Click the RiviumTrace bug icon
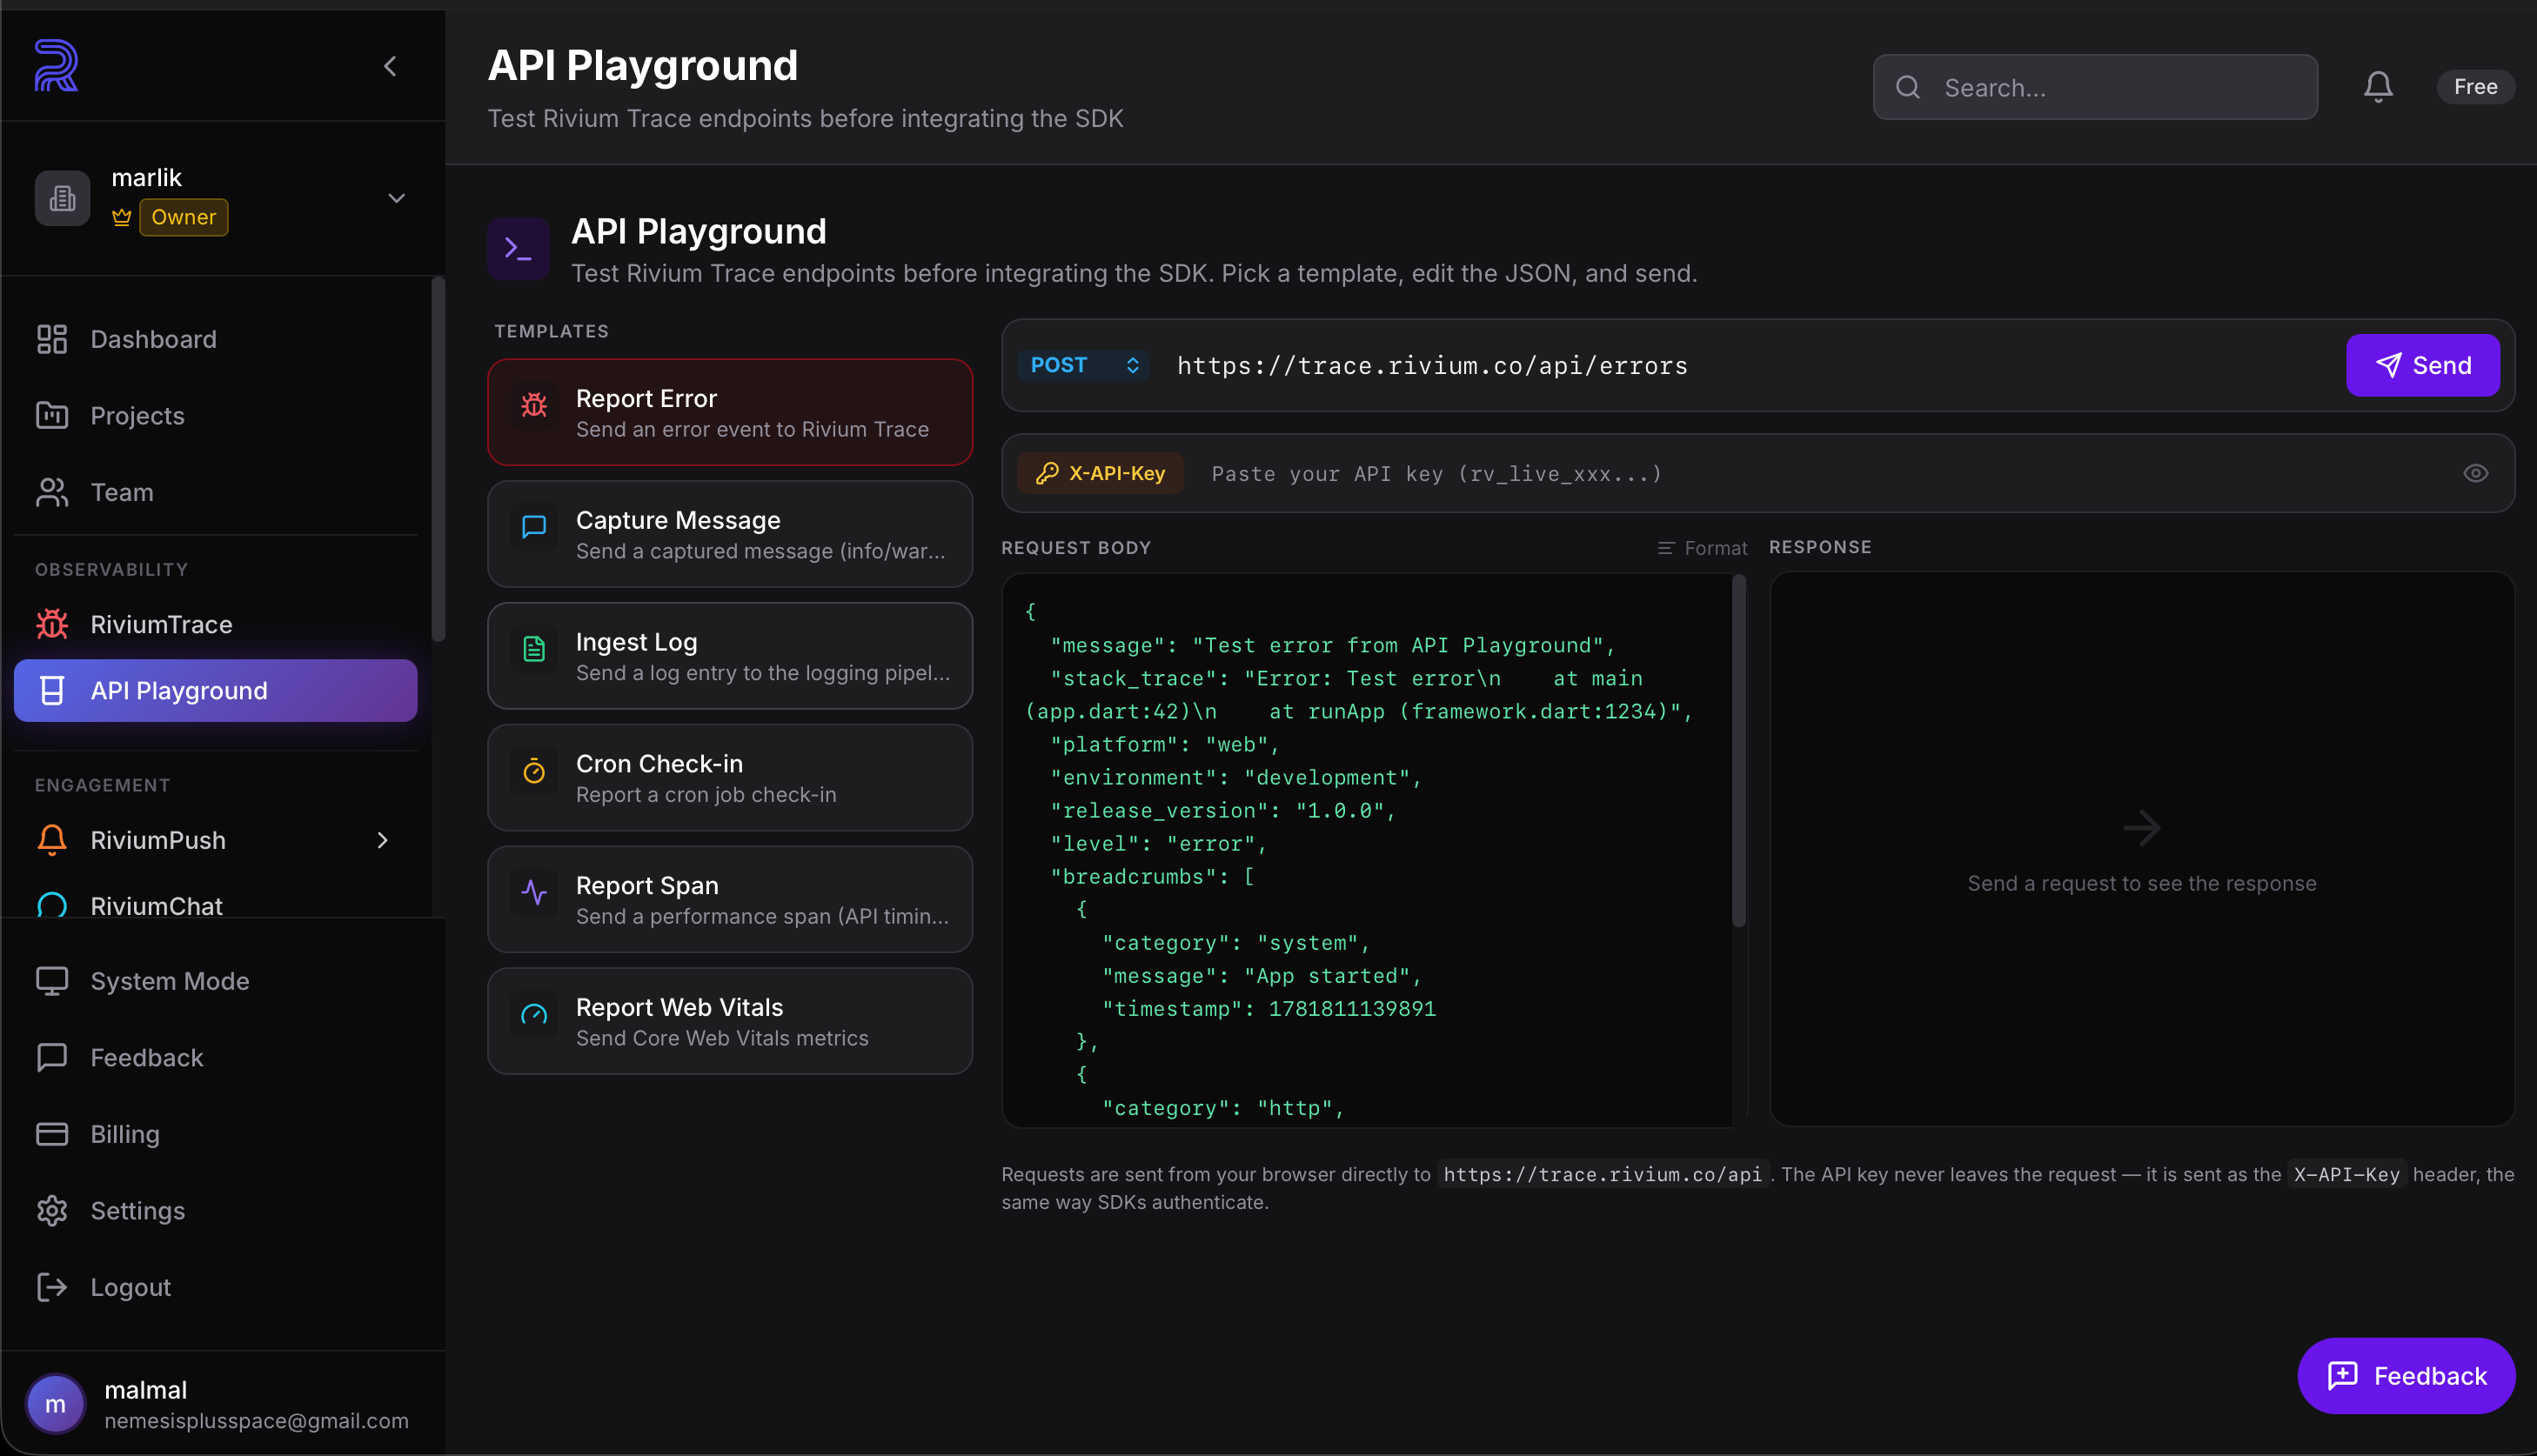The width and height of the screenshot is (2537, 1456). pyautogui.click(x=52, y=624)
